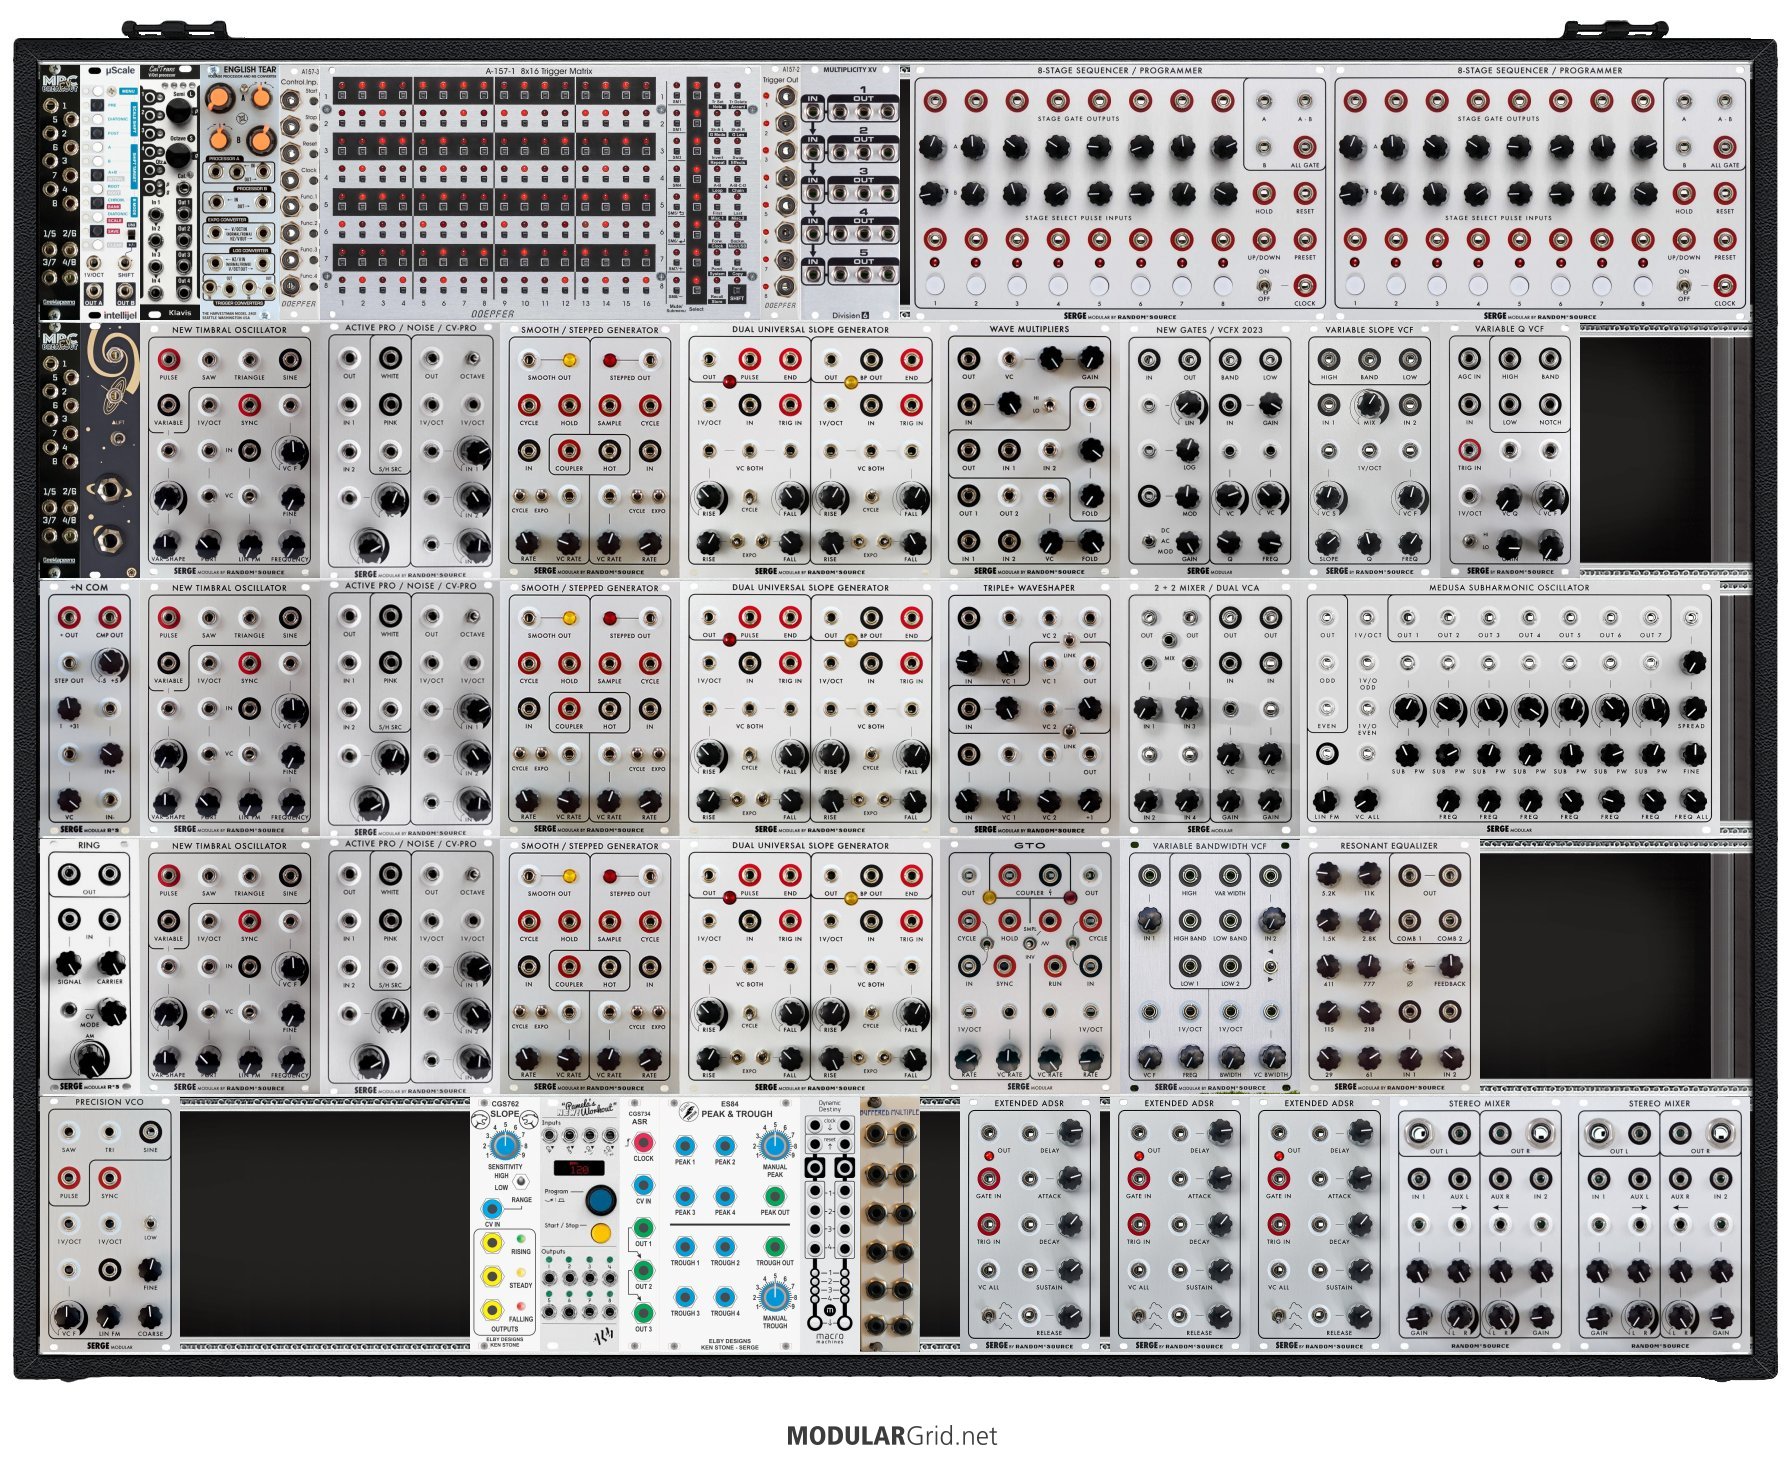Image resolution: width=1785 pixels, height=1457 pixels.
Task: Click the red 120 tempo display on Pamela's Workout
Action: (579, 1168)
